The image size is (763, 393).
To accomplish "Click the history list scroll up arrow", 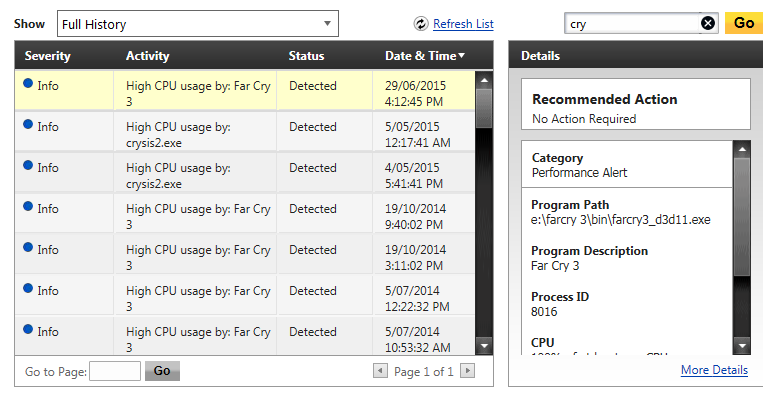I will point(484,80).
